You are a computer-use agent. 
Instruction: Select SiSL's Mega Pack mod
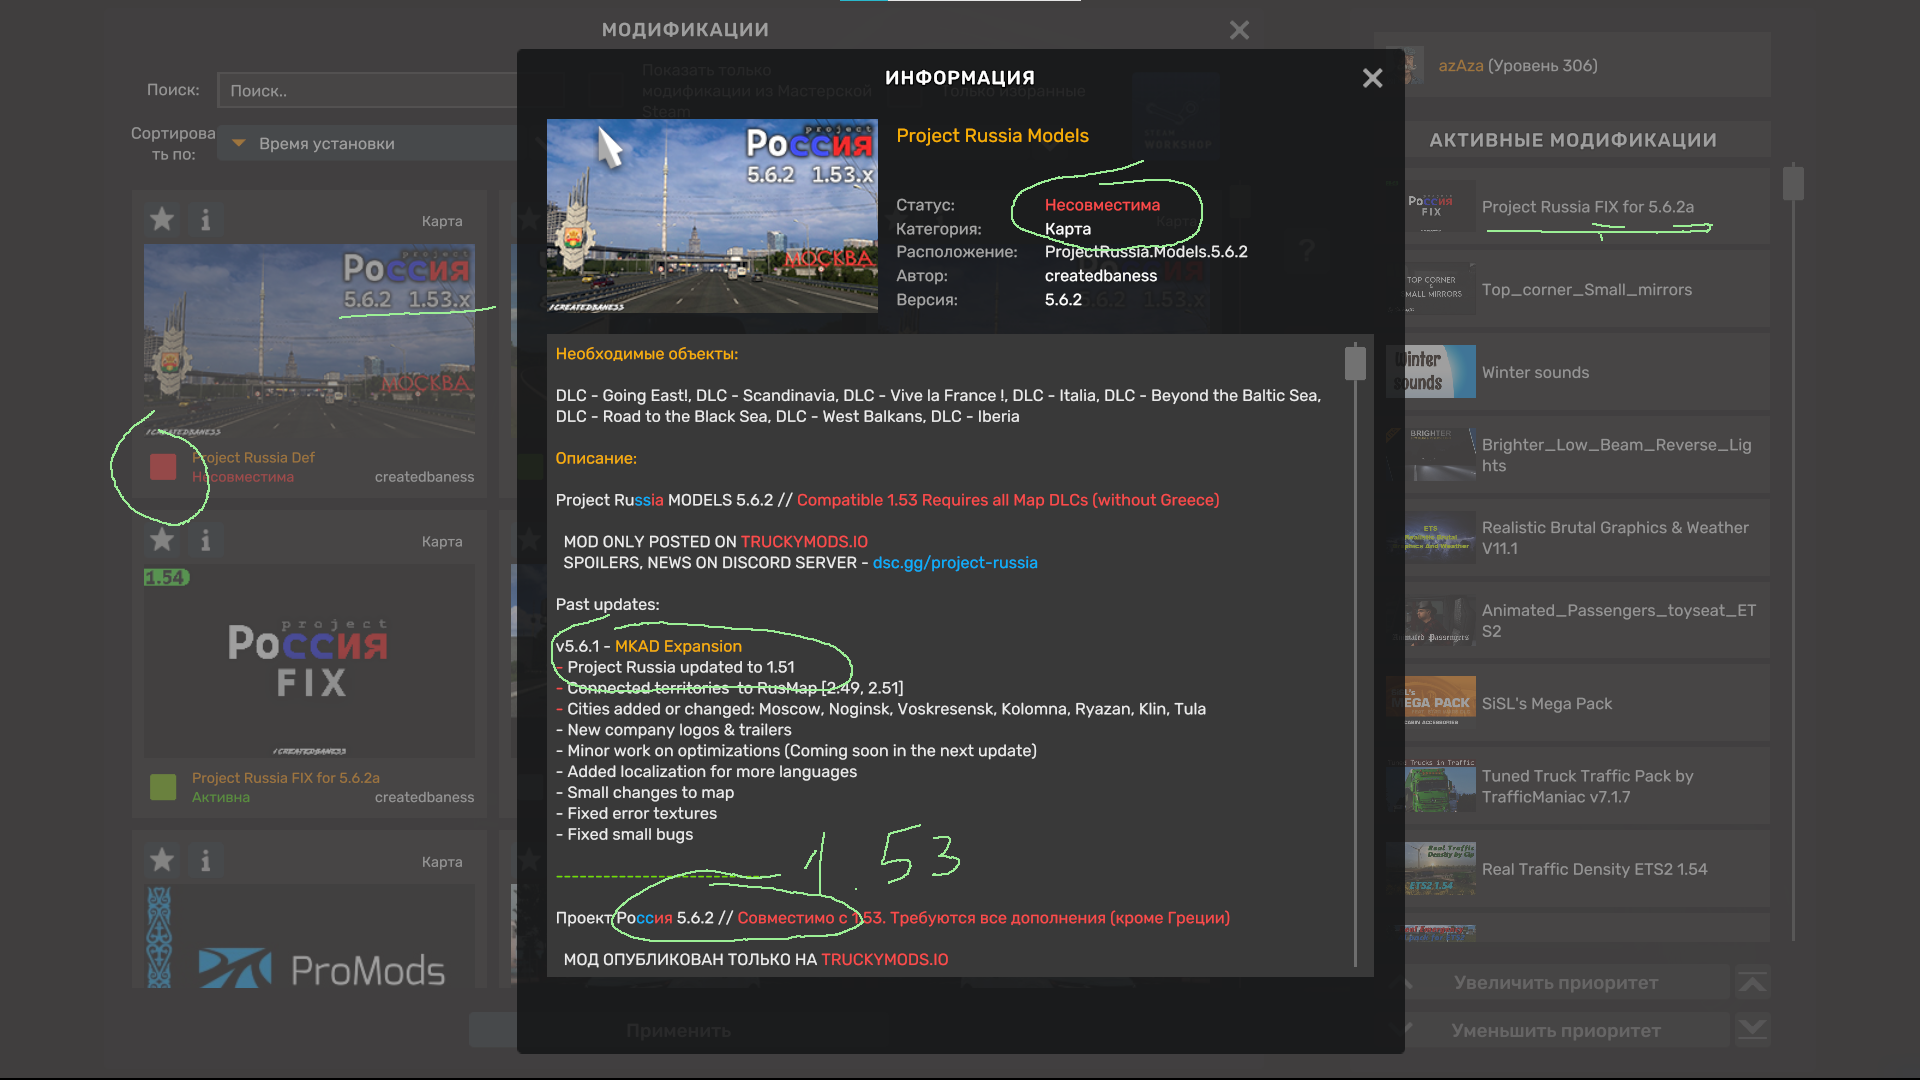[x=1578, y=704]
